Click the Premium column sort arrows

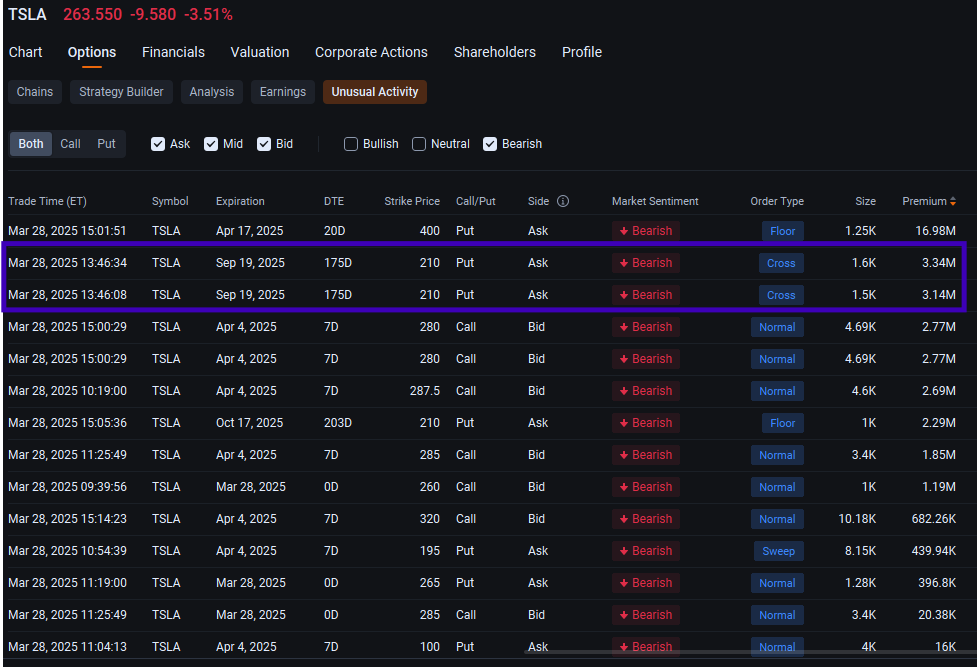[x=953, y=201]
